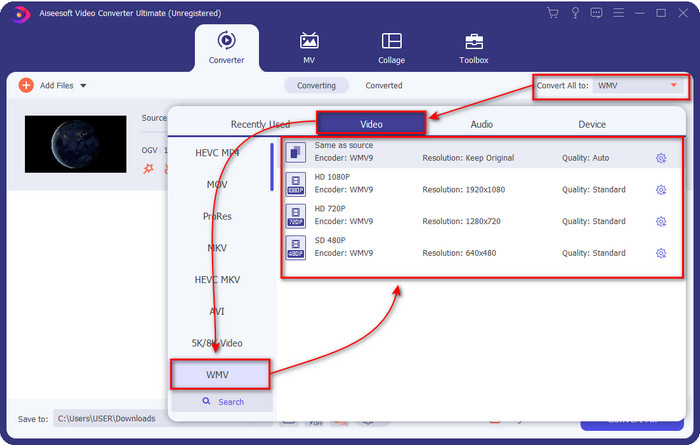
Task: Click the earth video thumbnail
Action: click(x=75, y=144)
